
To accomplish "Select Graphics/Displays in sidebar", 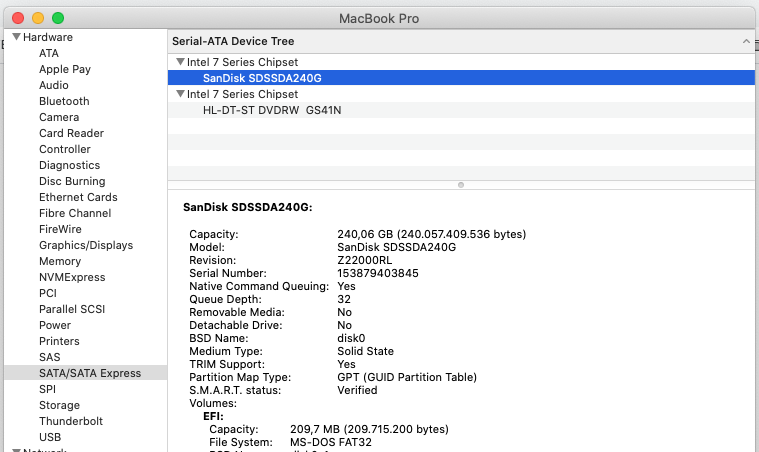I will click(86, 245).
